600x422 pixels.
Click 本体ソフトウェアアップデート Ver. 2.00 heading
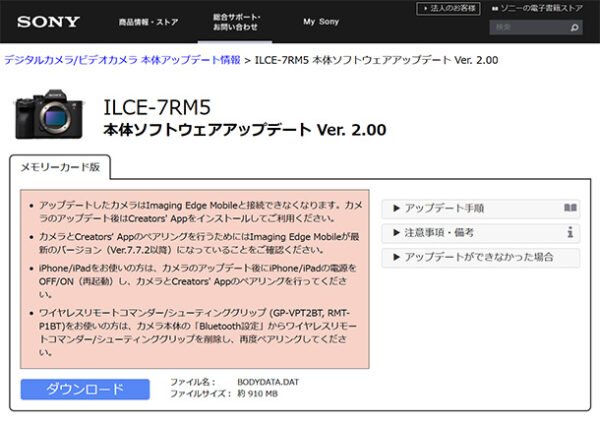pyautogui.click(x=245, y=130)
